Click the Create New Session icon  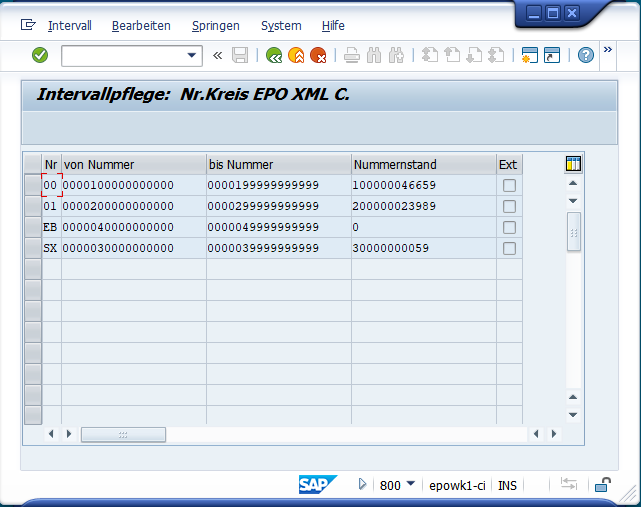530,55
